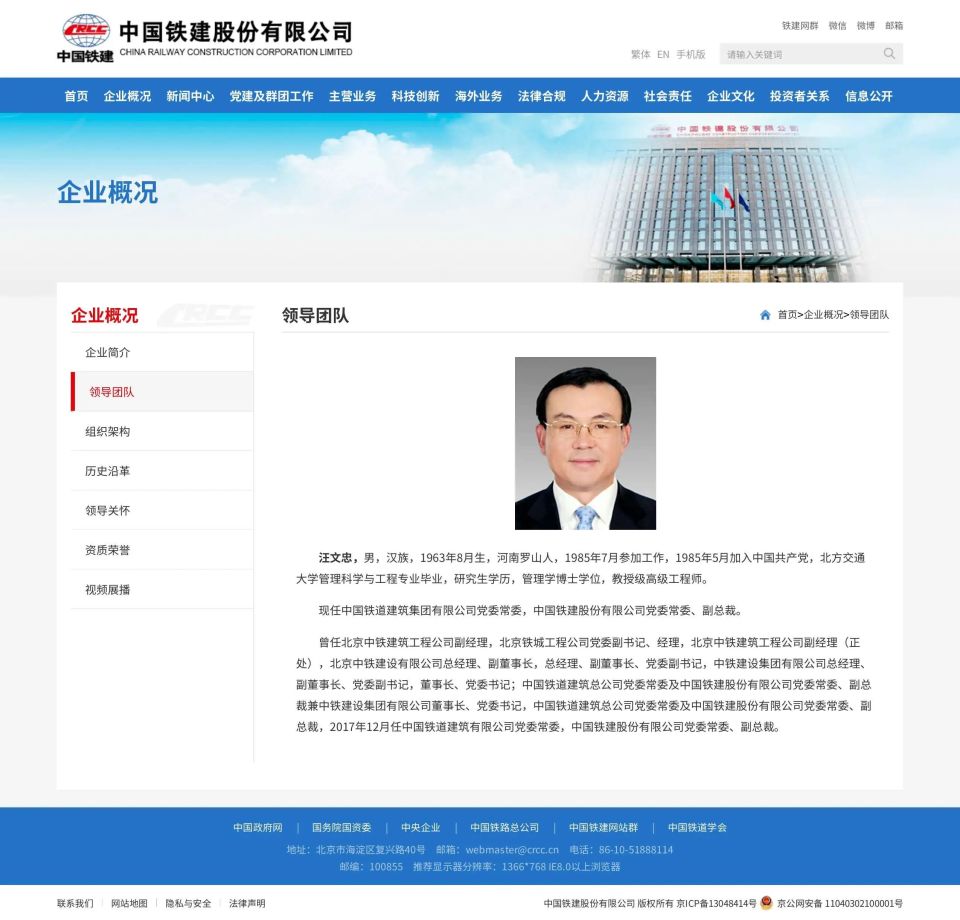Click the webmaster@crcc.cn email address
This screenshot has width=960, height=920.
[x=512, y=850]
